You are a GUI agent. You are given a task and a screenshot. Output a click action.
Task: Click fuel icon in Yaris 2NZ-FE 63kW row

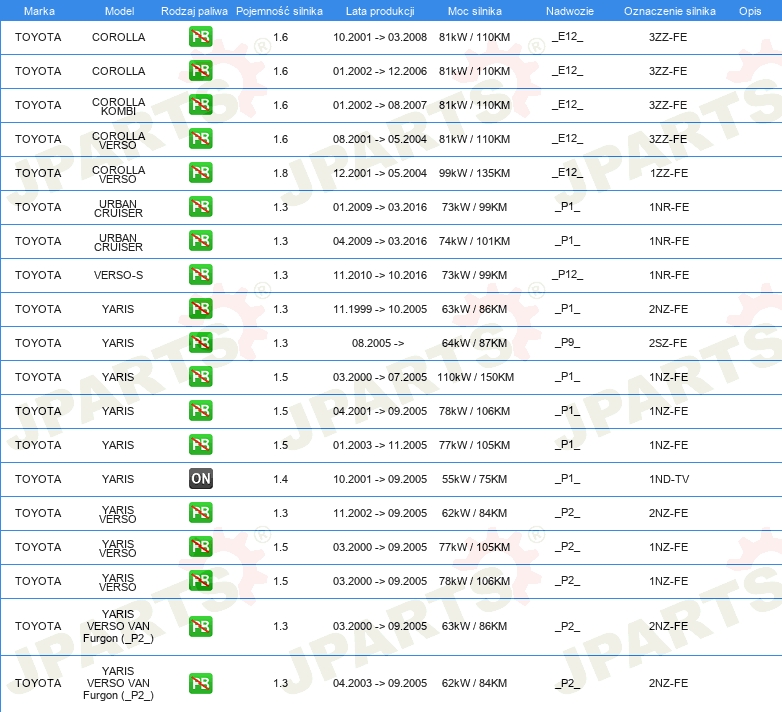point(200,308)
